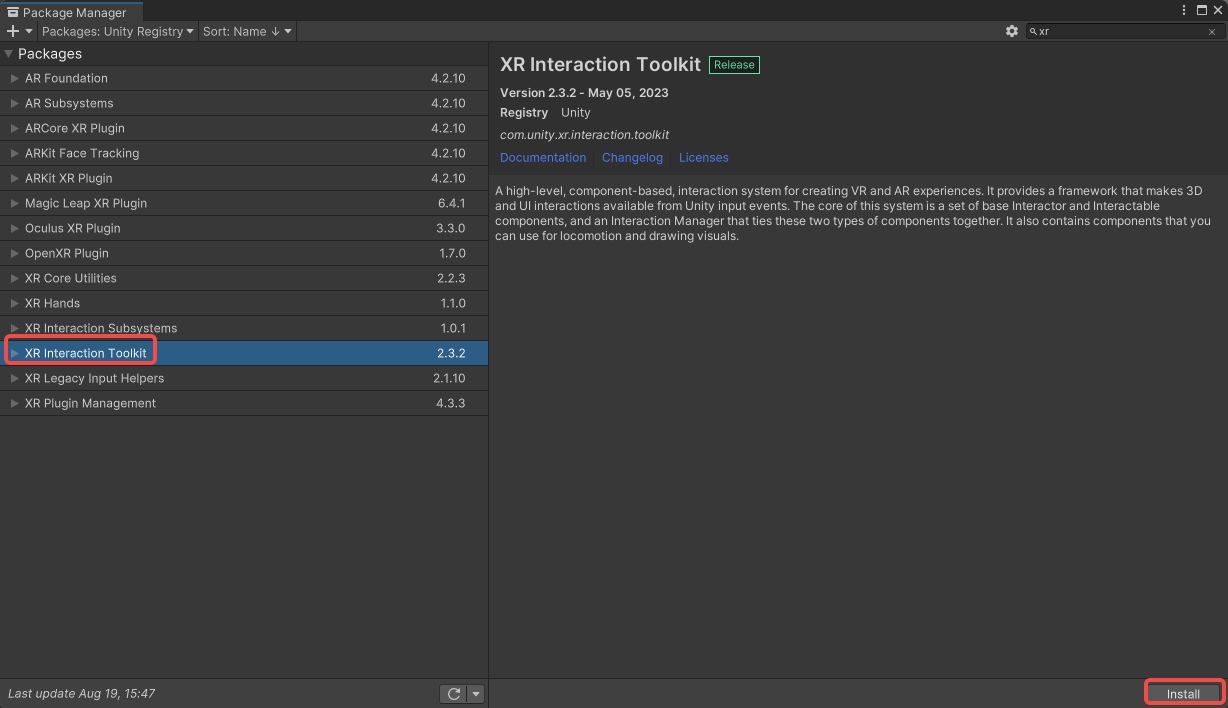Click the magnifier icon in search box
Screen dimensions: 1228x708
(1034, 31)
